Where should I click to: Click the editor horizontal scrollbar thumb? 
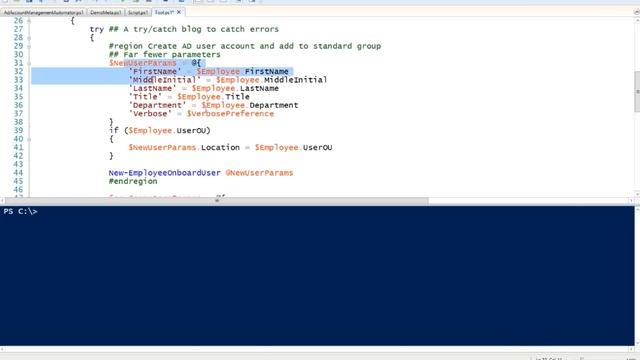216,200
